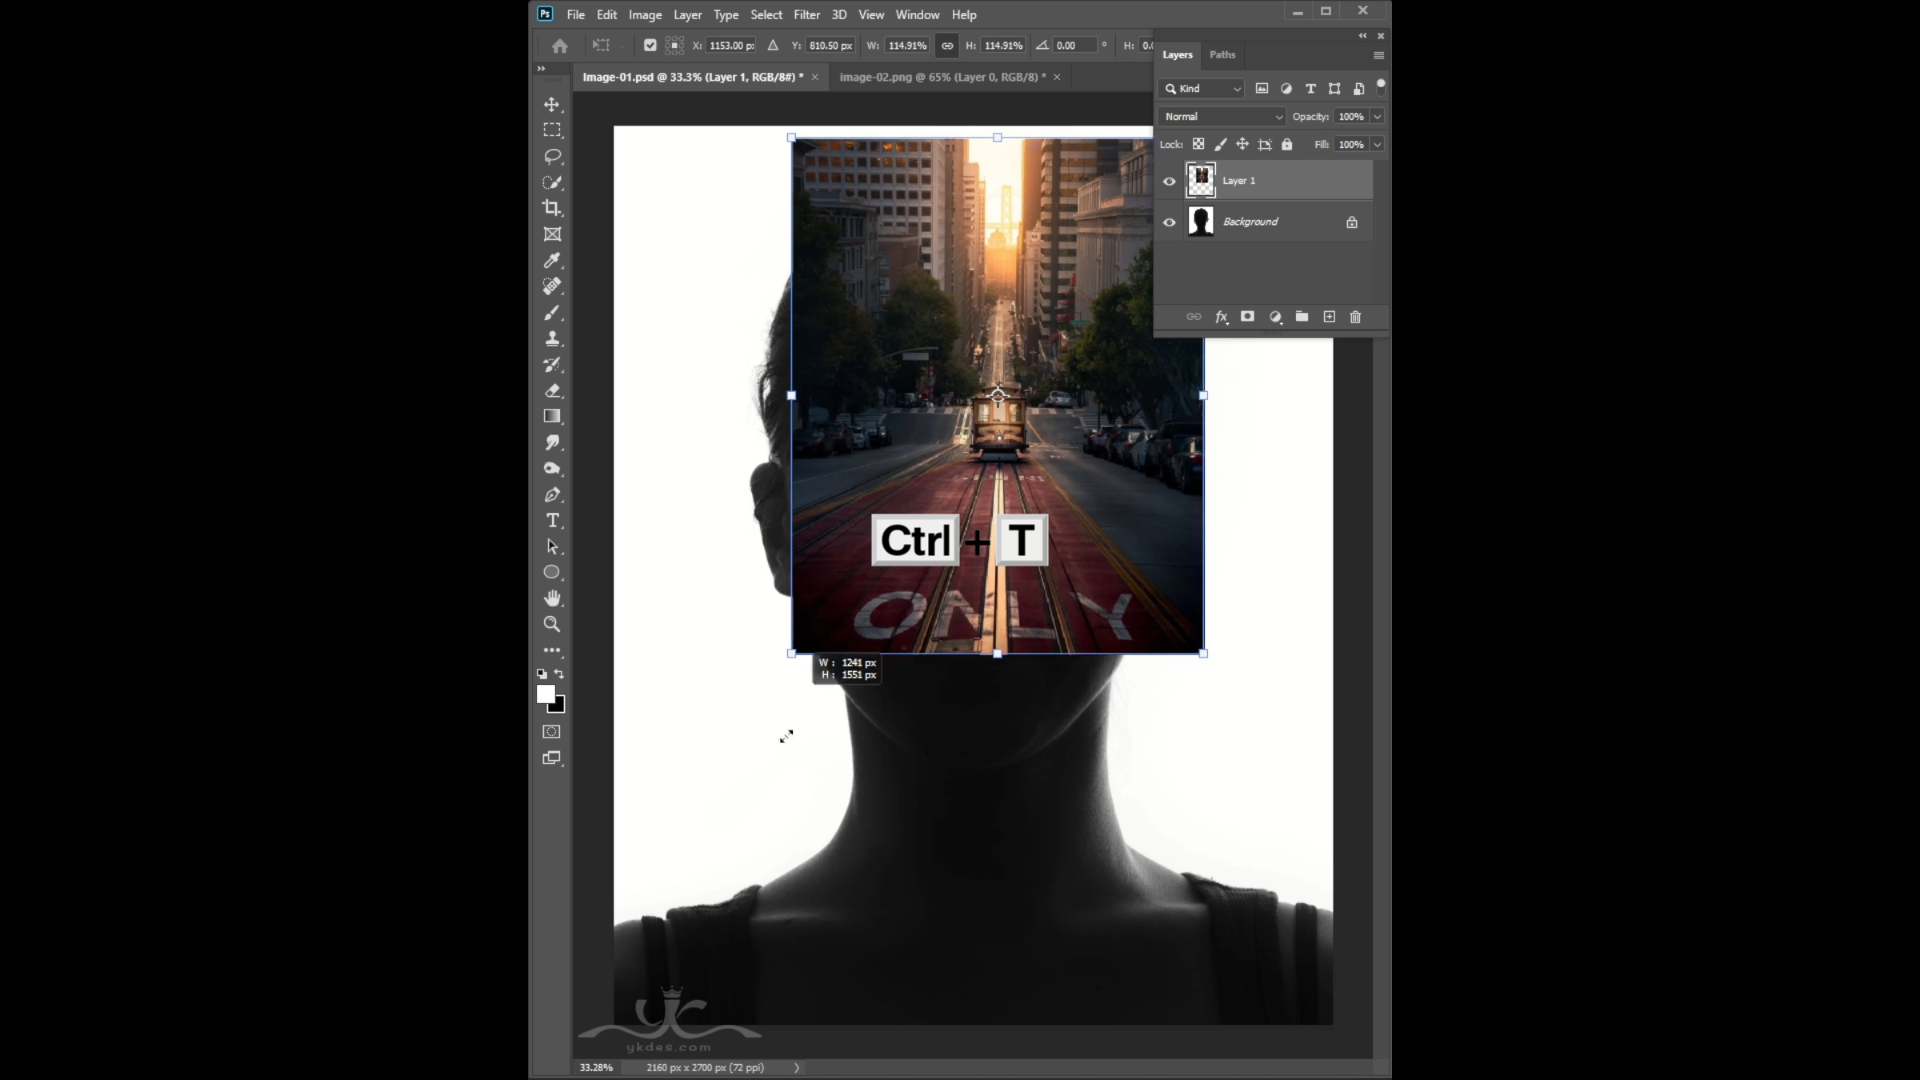Screen dimensions: 1920x1080
Task: Select the Move tool
Action: pos(552,104)
